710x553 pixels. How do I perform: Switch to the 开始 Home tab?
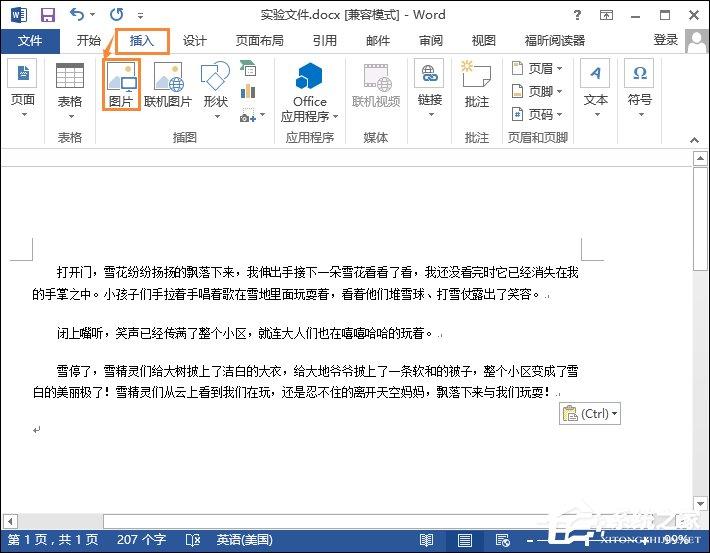(x=88, y=41)
